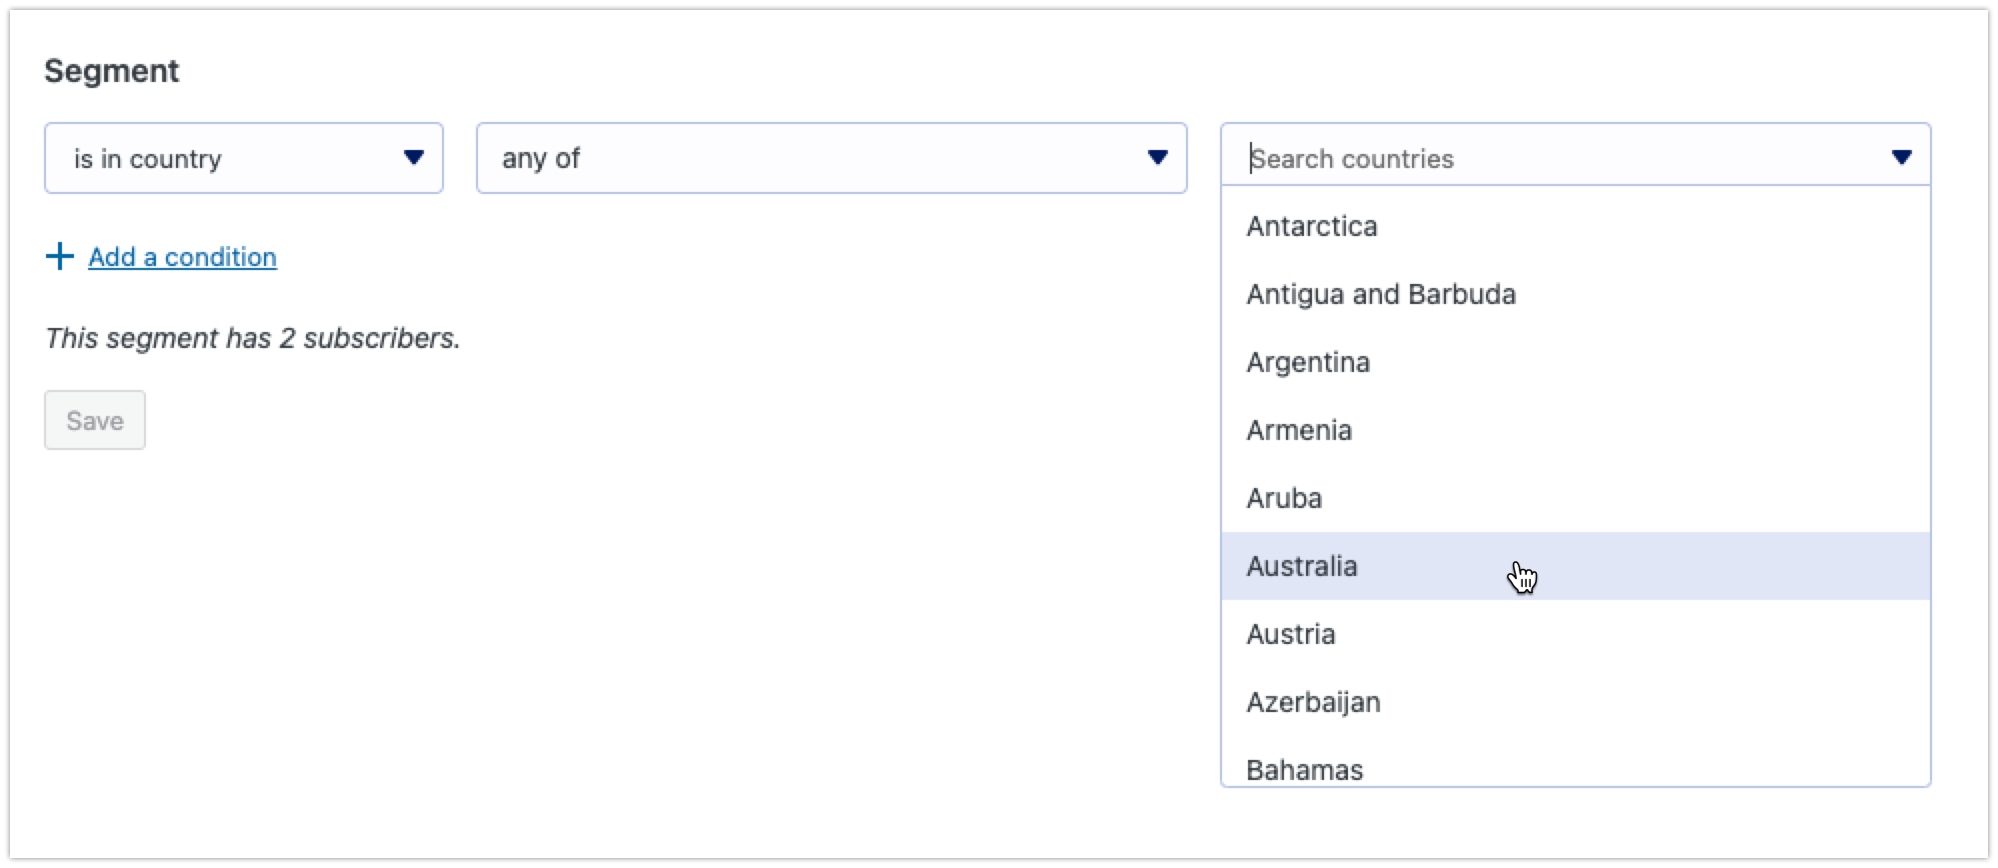The height and width of the screenshot is (868, 1998).
Task: Pick Azerbaijan in the dropdown
Action: pyautogui.click(x=1575, y=703)
